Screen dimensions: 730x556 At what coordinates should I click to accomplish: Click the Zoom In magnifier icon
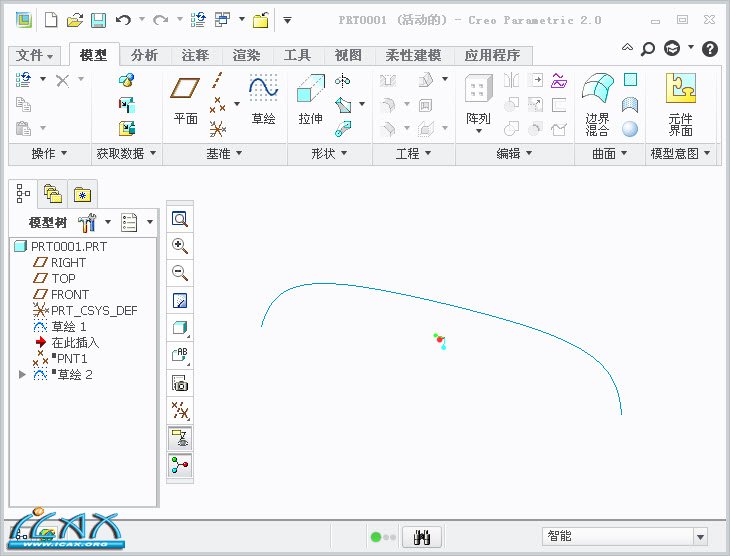click(180, 246)
